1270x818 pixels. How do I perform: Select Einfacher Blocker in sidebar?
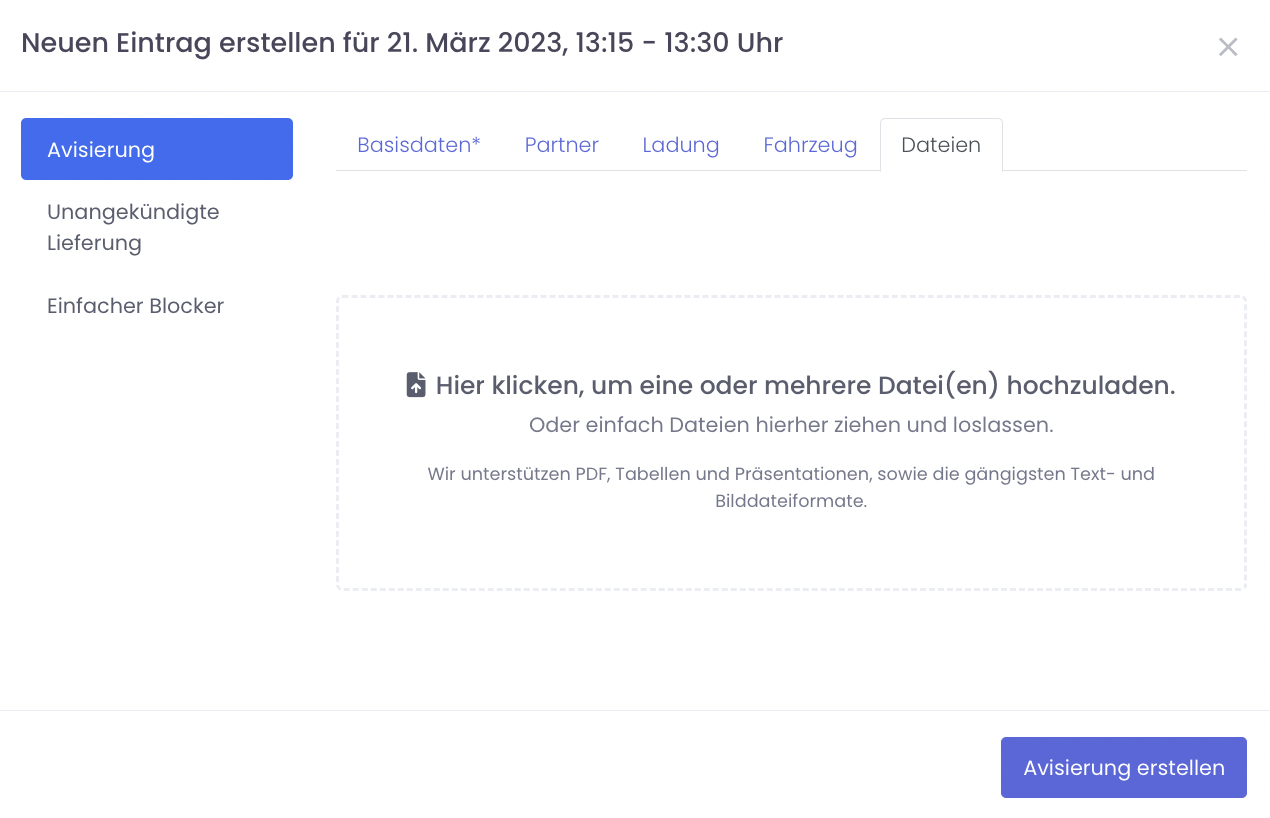[135, 306]
